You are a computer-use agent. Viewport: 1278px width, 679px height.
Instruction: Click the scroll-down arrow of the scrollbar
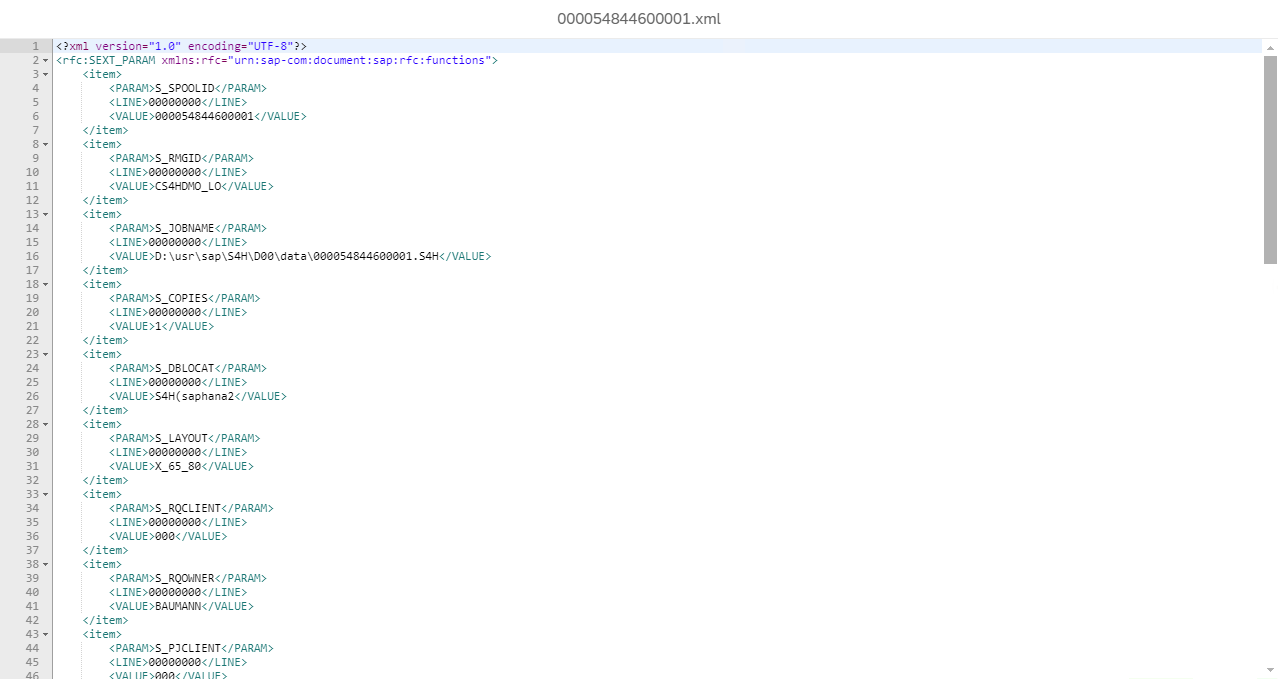1270,670
